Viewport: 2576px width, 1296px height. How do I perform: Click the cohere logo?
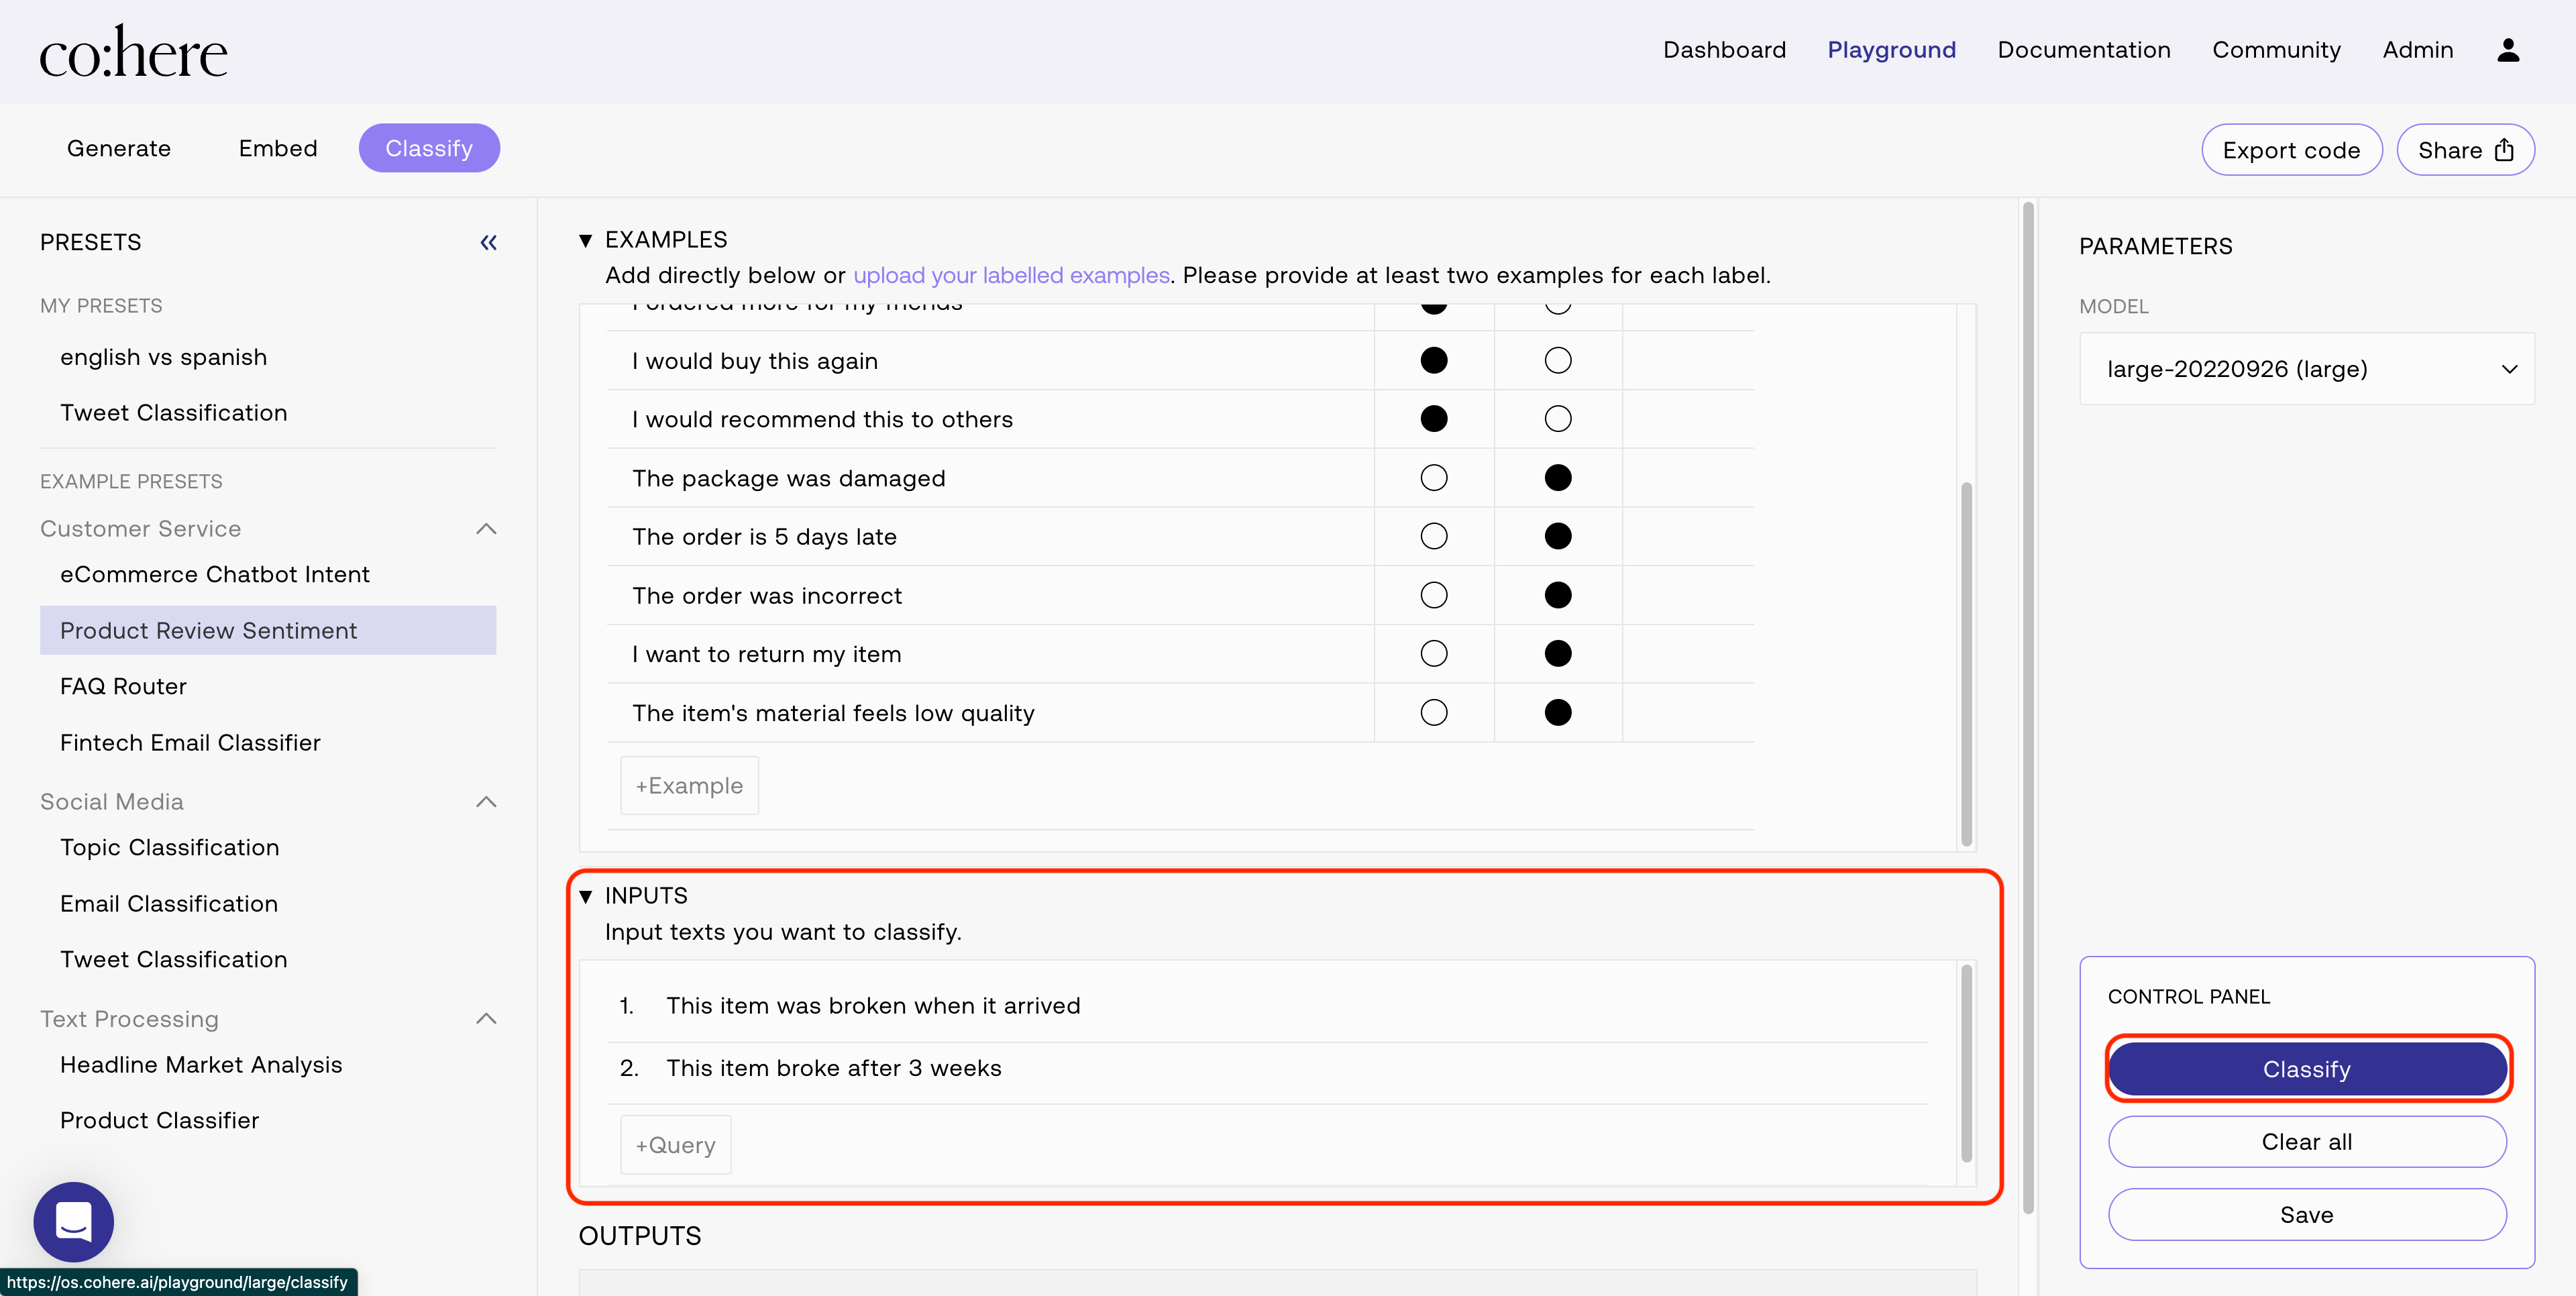tap(133, 52)
